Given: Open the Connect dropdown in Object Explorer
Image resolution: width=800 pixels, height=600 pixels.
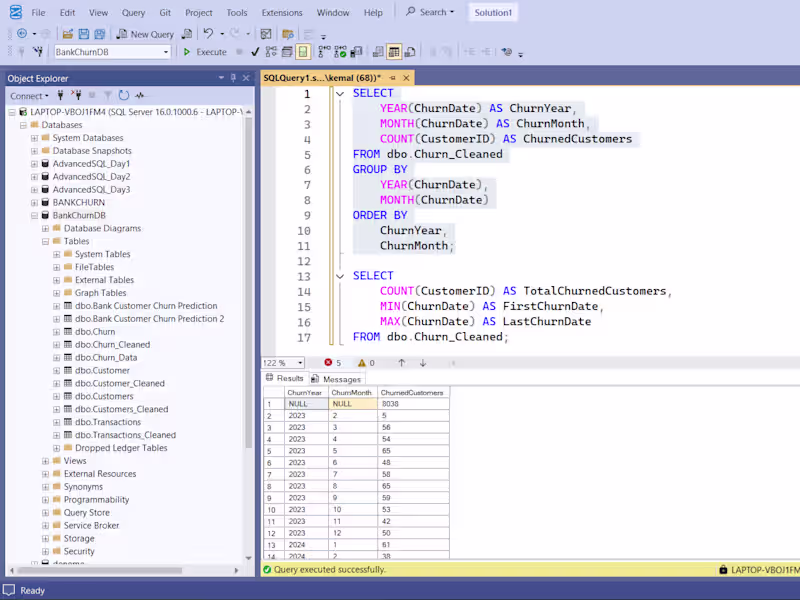Looking at the screenshot, I should (29, 95).
